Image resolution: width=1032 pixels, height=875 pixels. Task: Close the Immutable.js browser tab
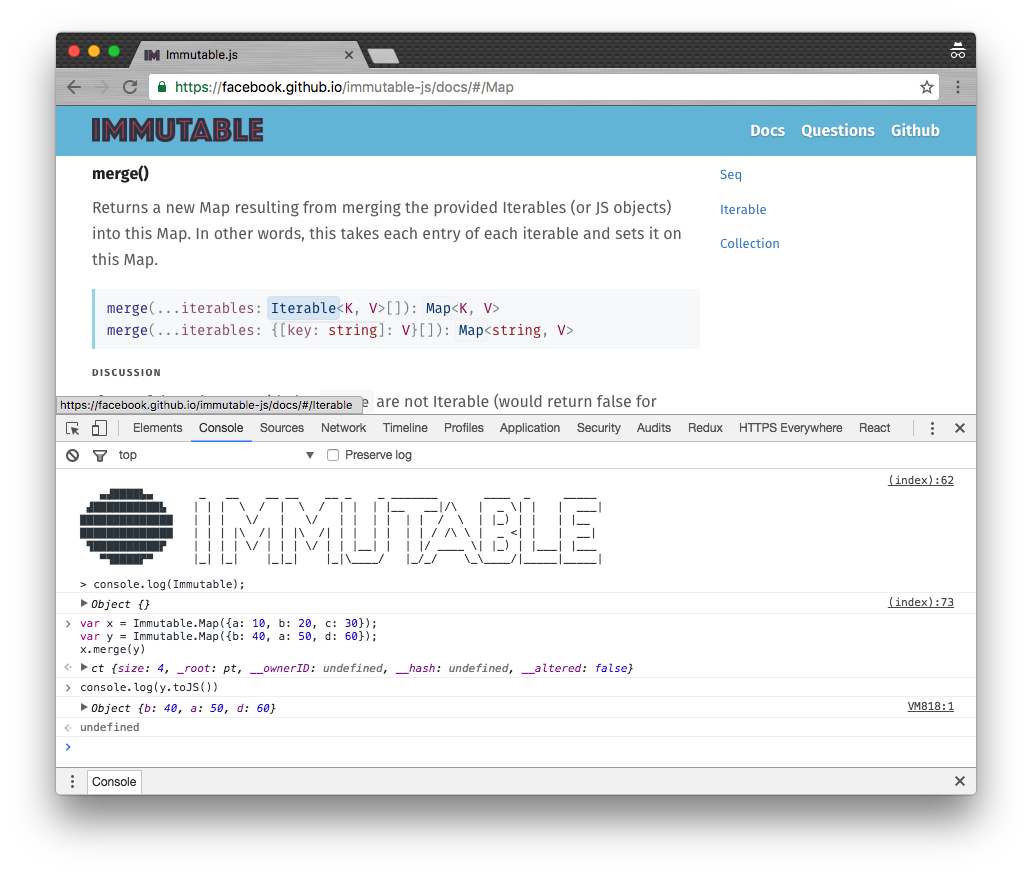point(349,55)
